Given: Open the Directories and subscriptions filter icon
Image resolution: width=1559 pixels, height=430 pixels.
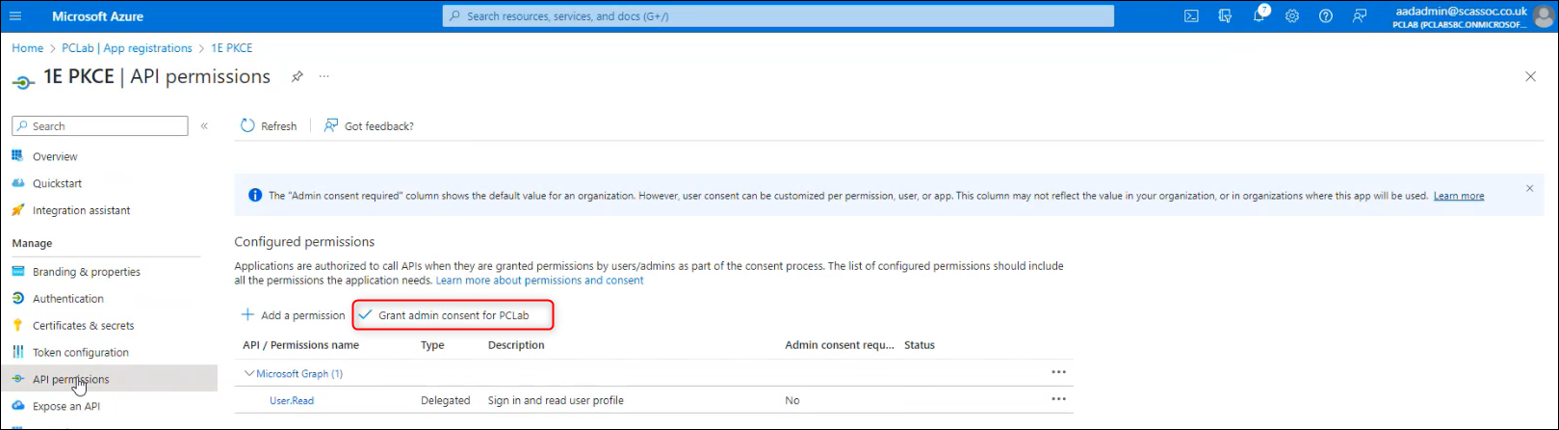Looking at the screenshot, I should tap(1225, 16).
